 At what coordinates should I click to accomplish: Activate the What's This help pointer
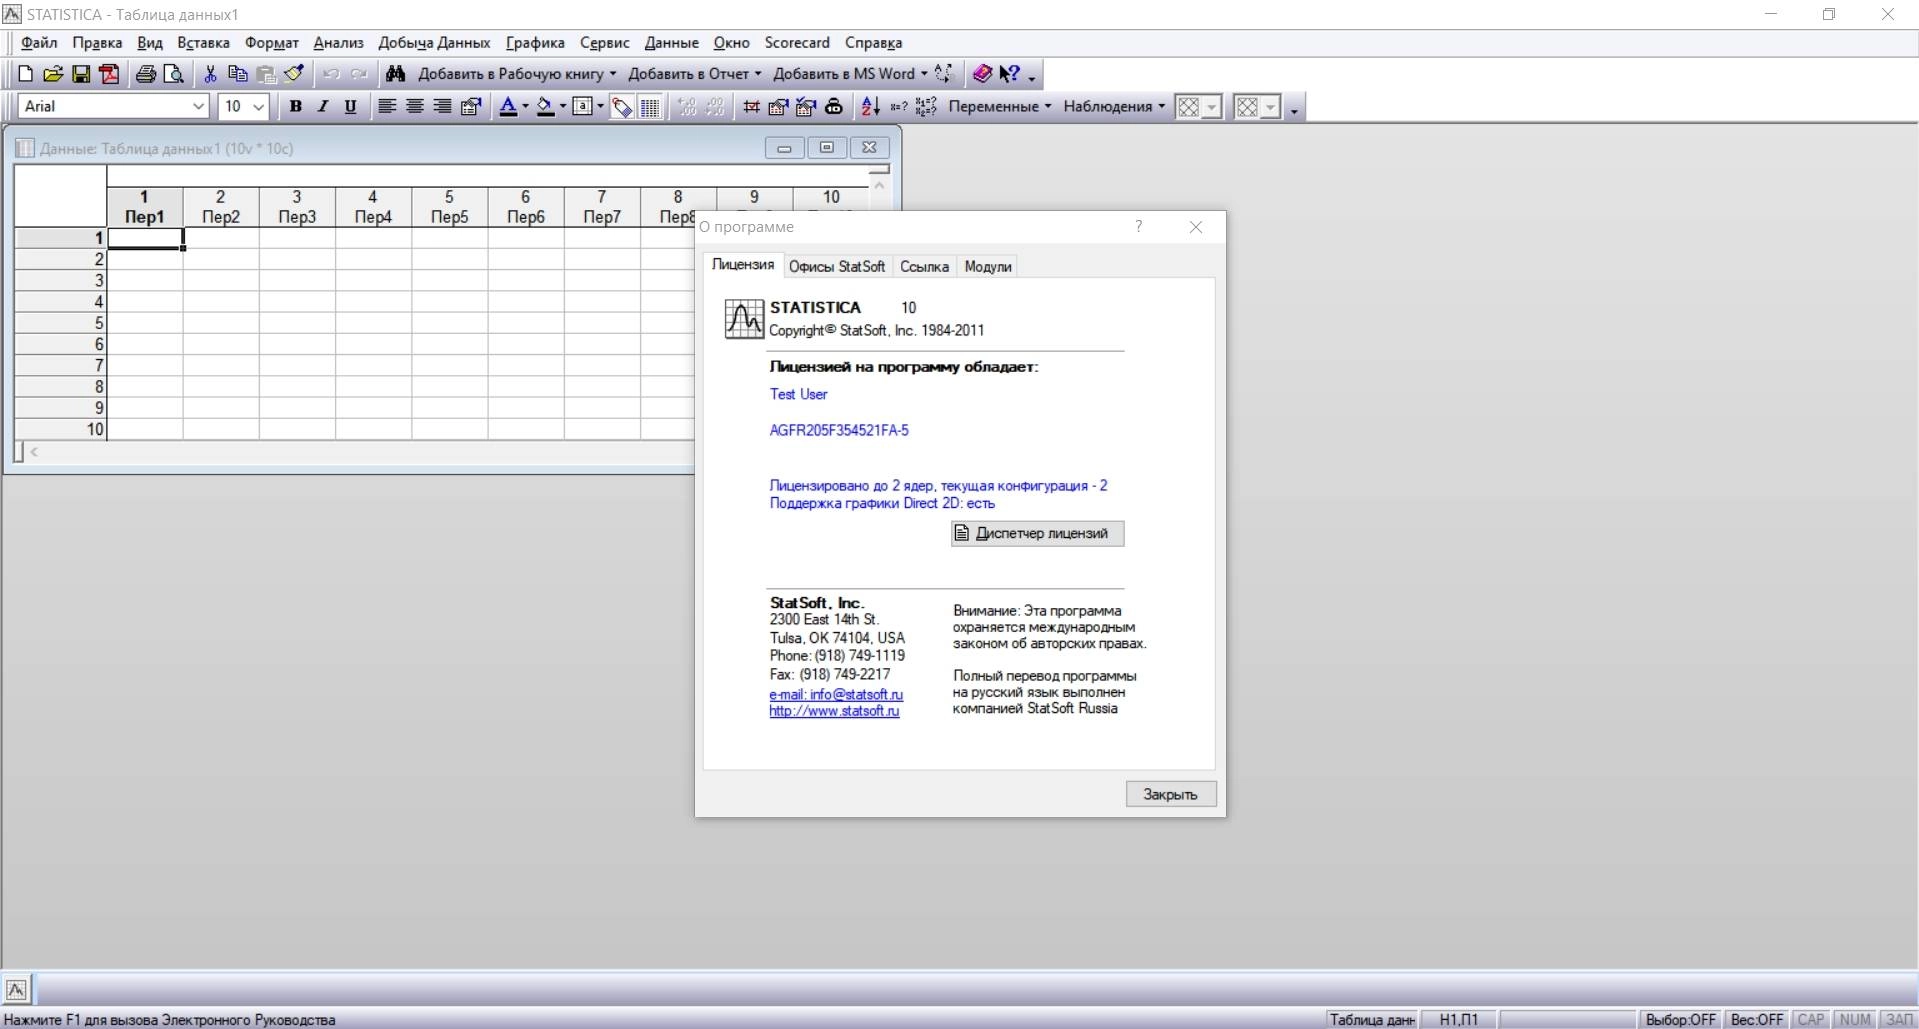coord(1009,74)
